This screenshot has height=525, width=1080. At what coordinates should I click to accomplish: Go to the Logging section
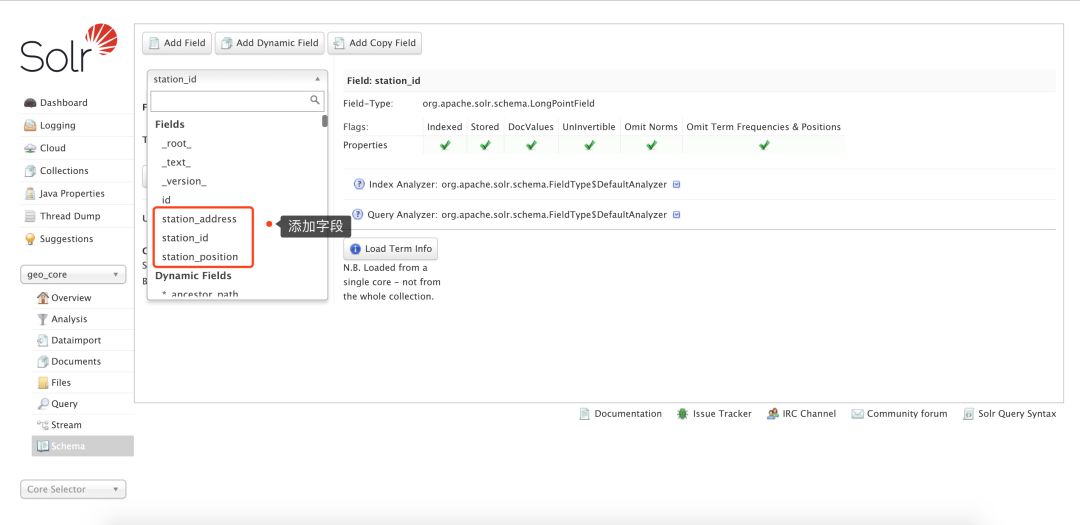[58, 125]
